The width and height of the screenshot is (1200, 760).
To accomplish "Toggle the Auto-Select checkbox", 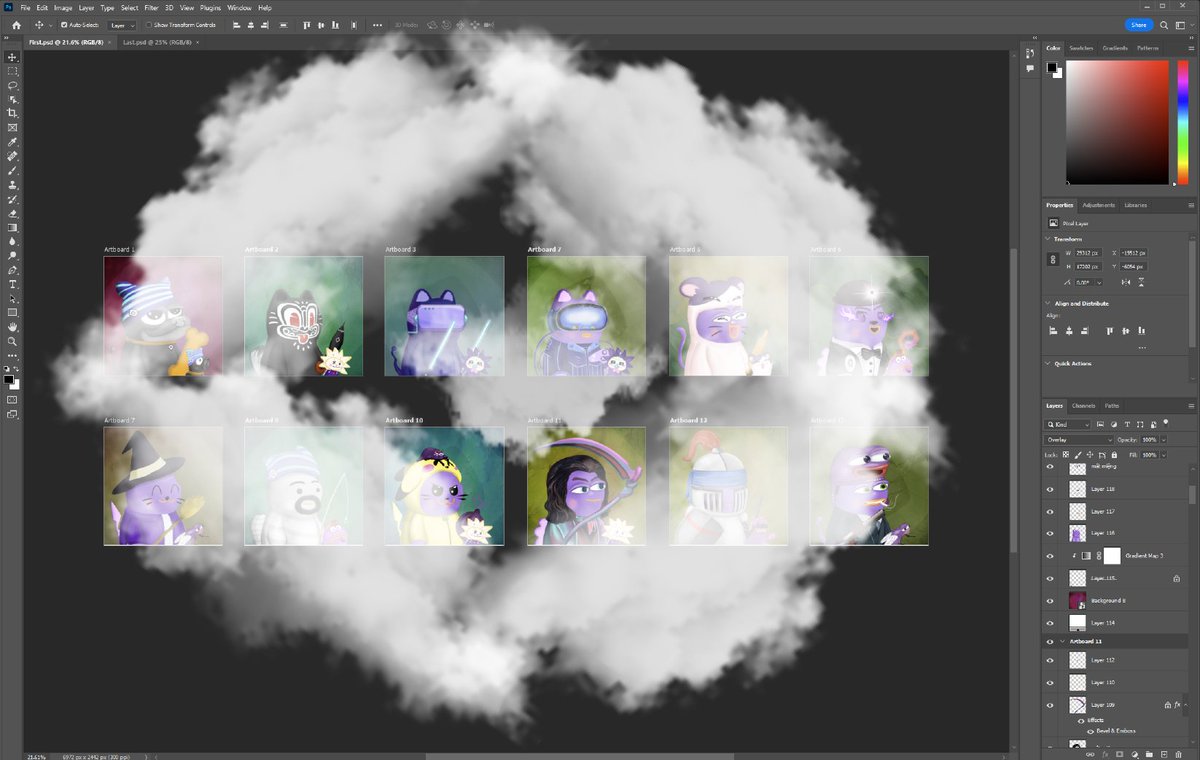I will [64, 24].
